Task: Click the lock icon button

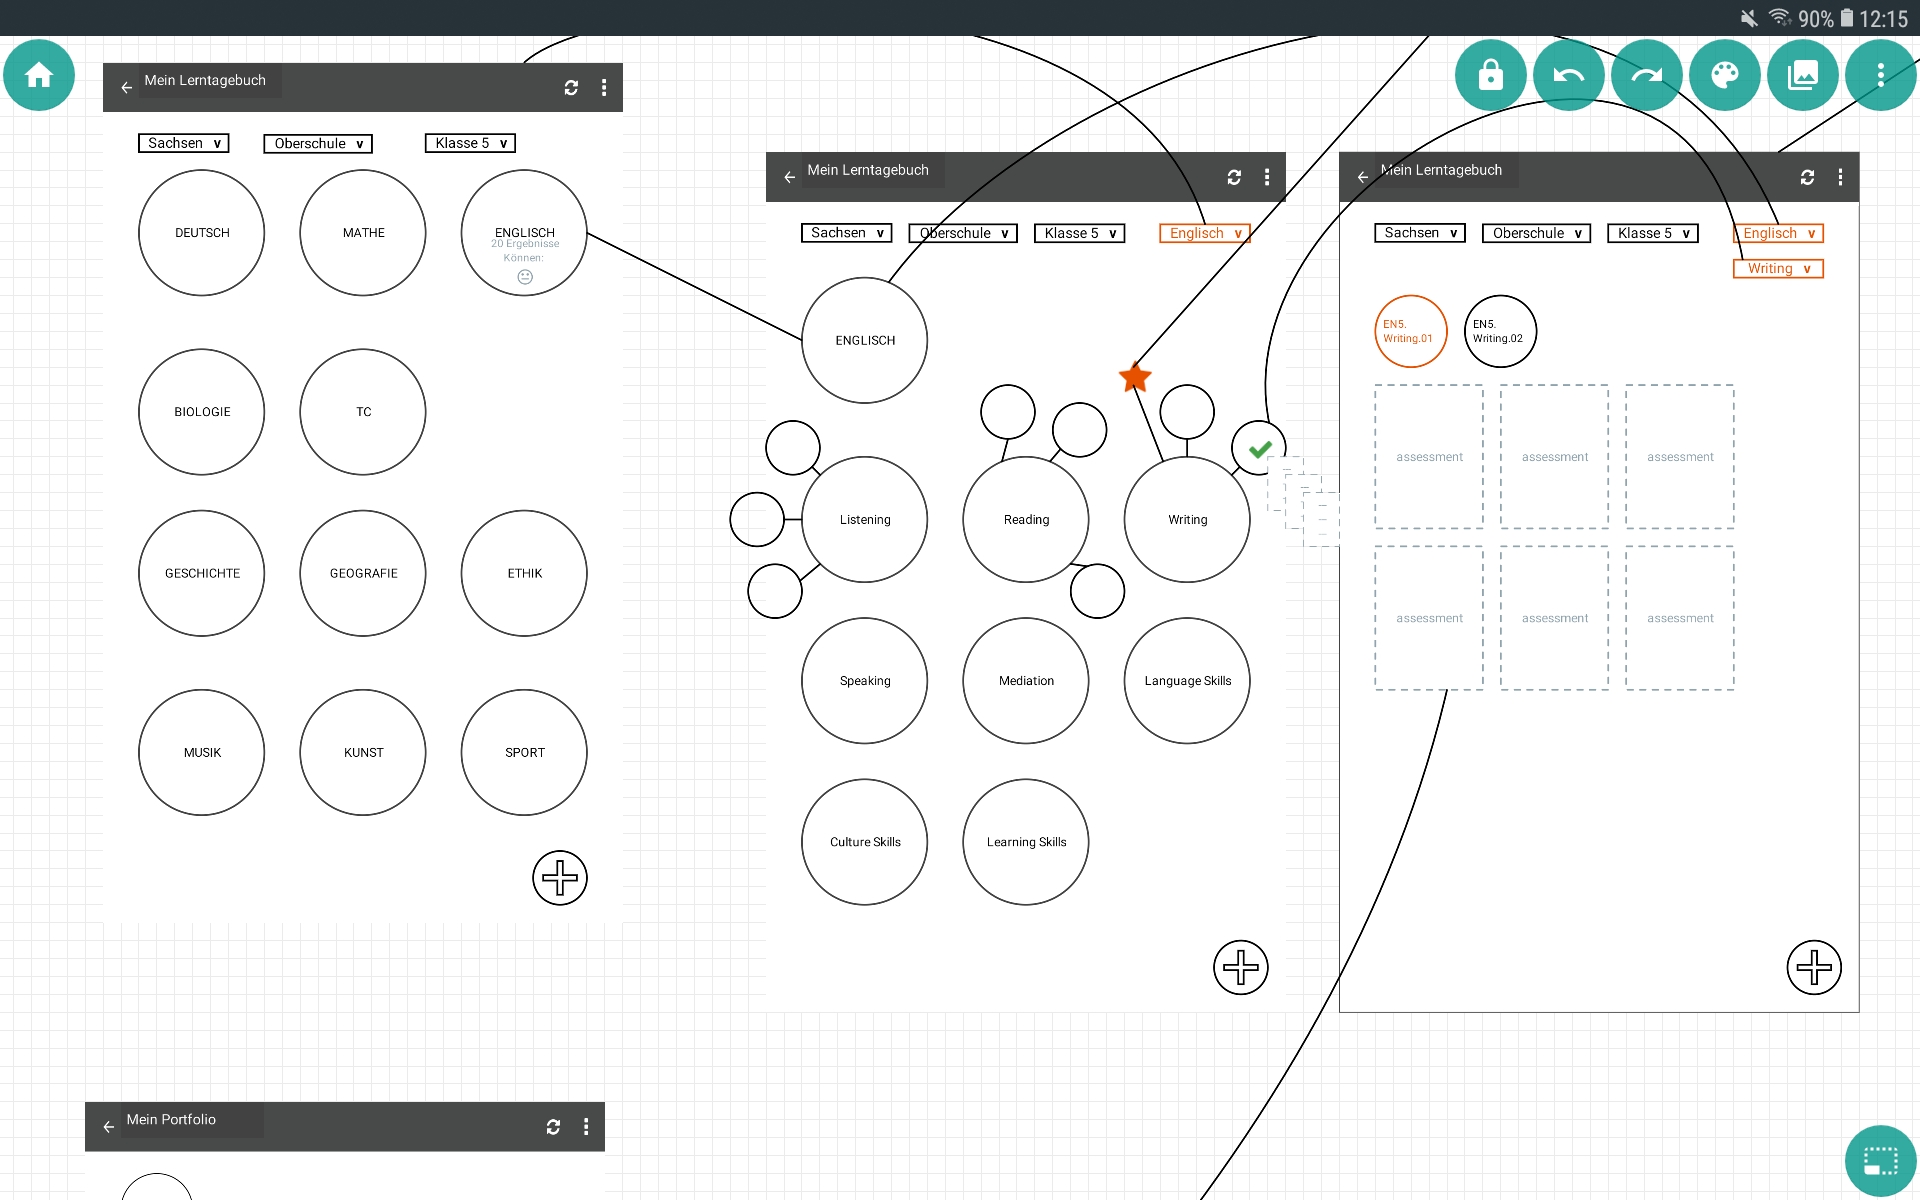Action: 1490,75
